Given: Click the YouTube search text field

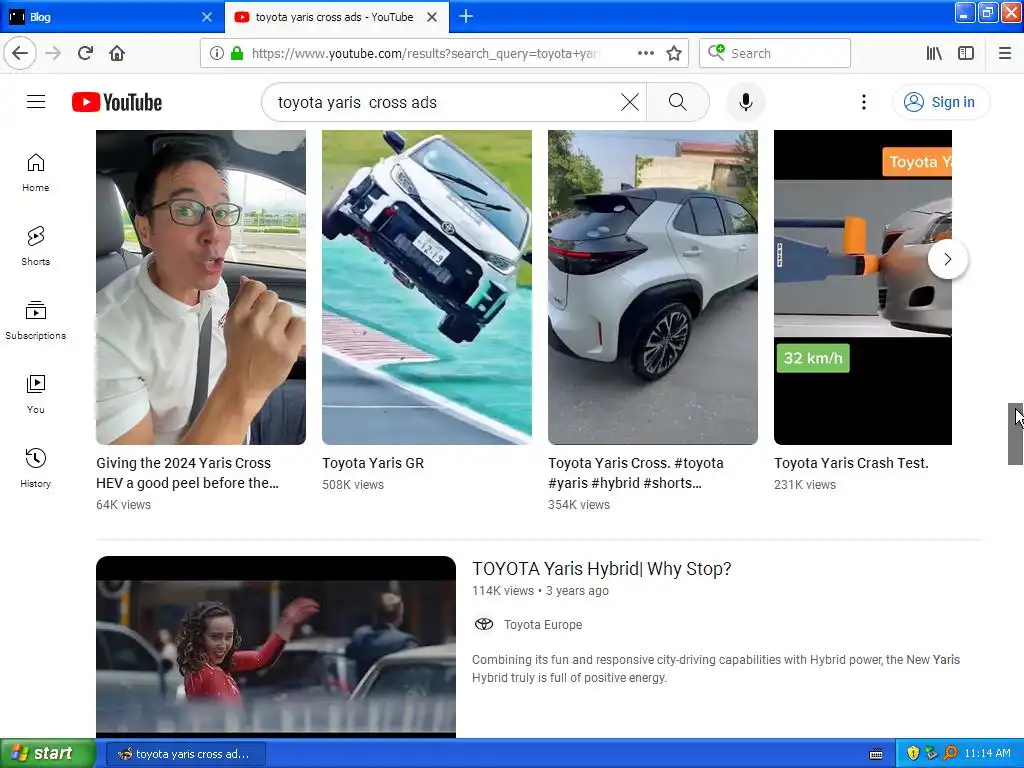Looking at the screenshot, I should [444, 102].
